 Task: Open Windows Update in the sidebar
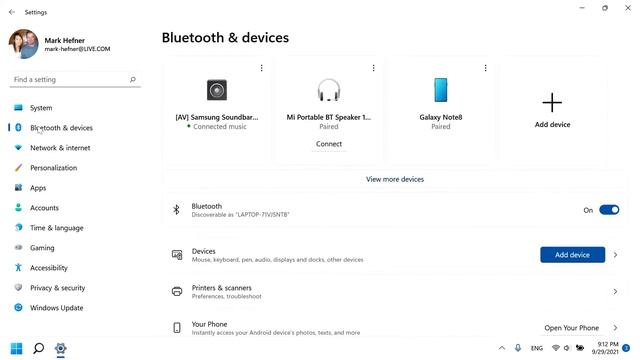56,308
